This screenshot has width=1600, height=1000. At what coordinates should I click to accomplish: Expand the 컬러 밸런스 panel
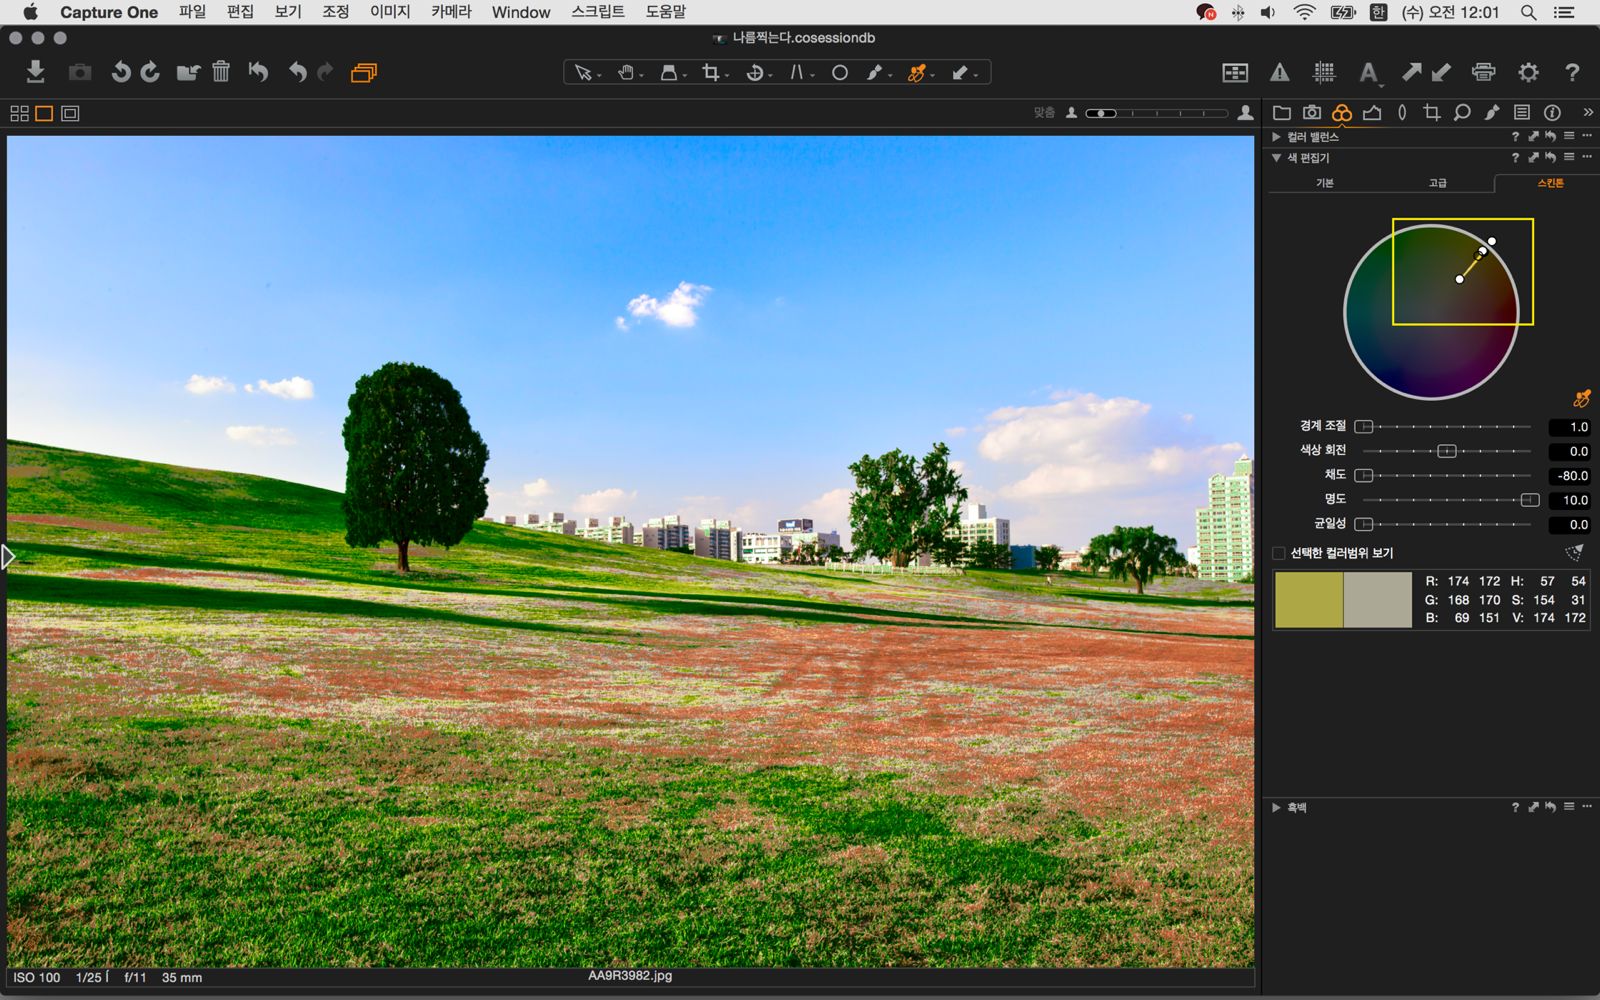coord(1276,137)
